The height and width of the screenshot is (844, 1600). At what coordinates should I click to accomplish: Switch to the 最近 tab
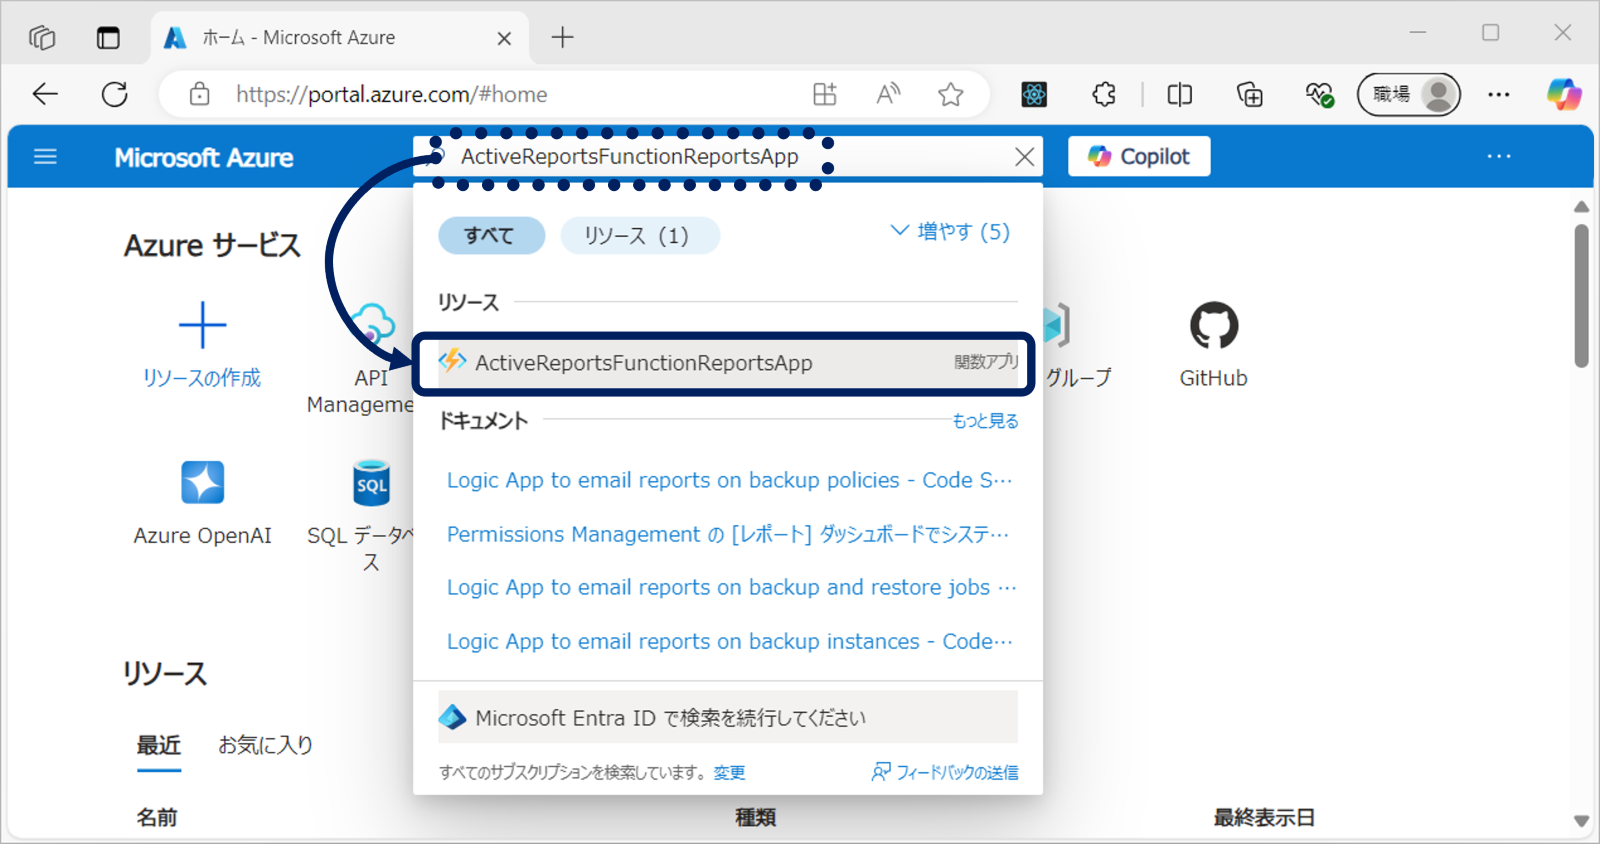159,745
